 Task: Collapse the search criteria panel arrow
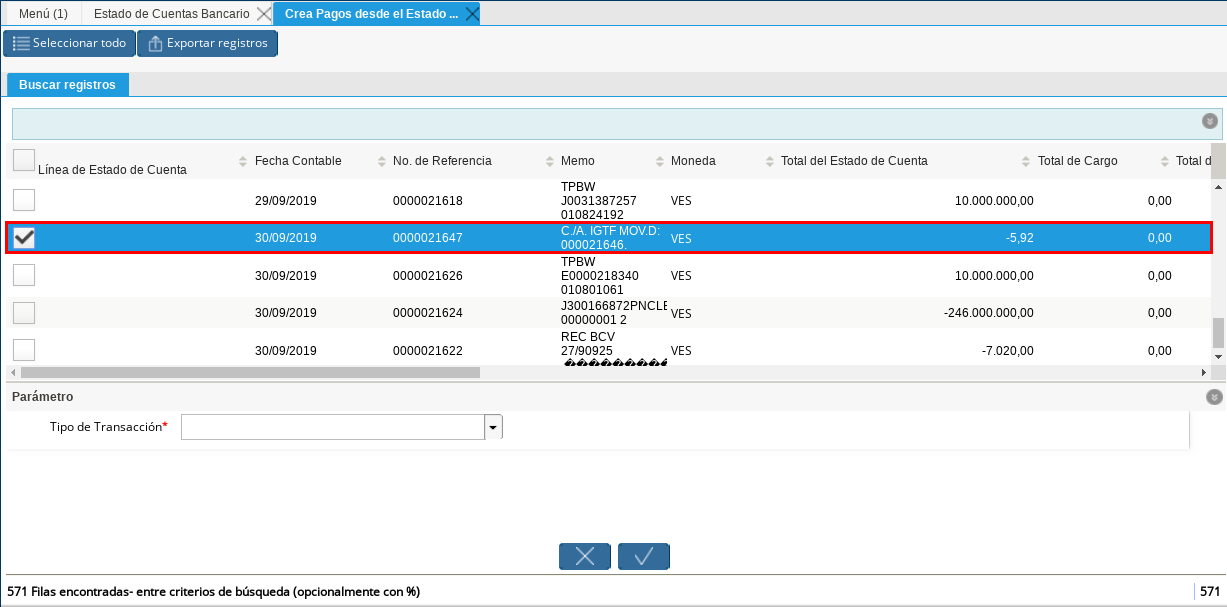click(1210, 121)
